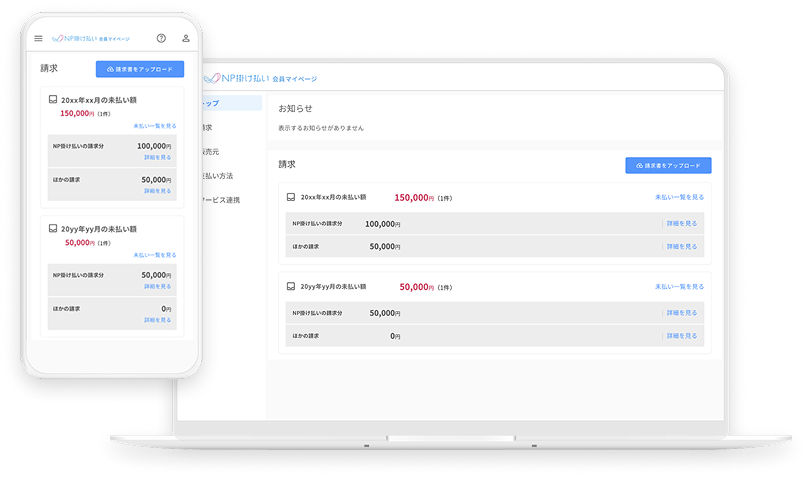Click the help question mark icon on phone
Image resolution: width=812 pixels, height=478 pixels.
[x=162, y=38]
